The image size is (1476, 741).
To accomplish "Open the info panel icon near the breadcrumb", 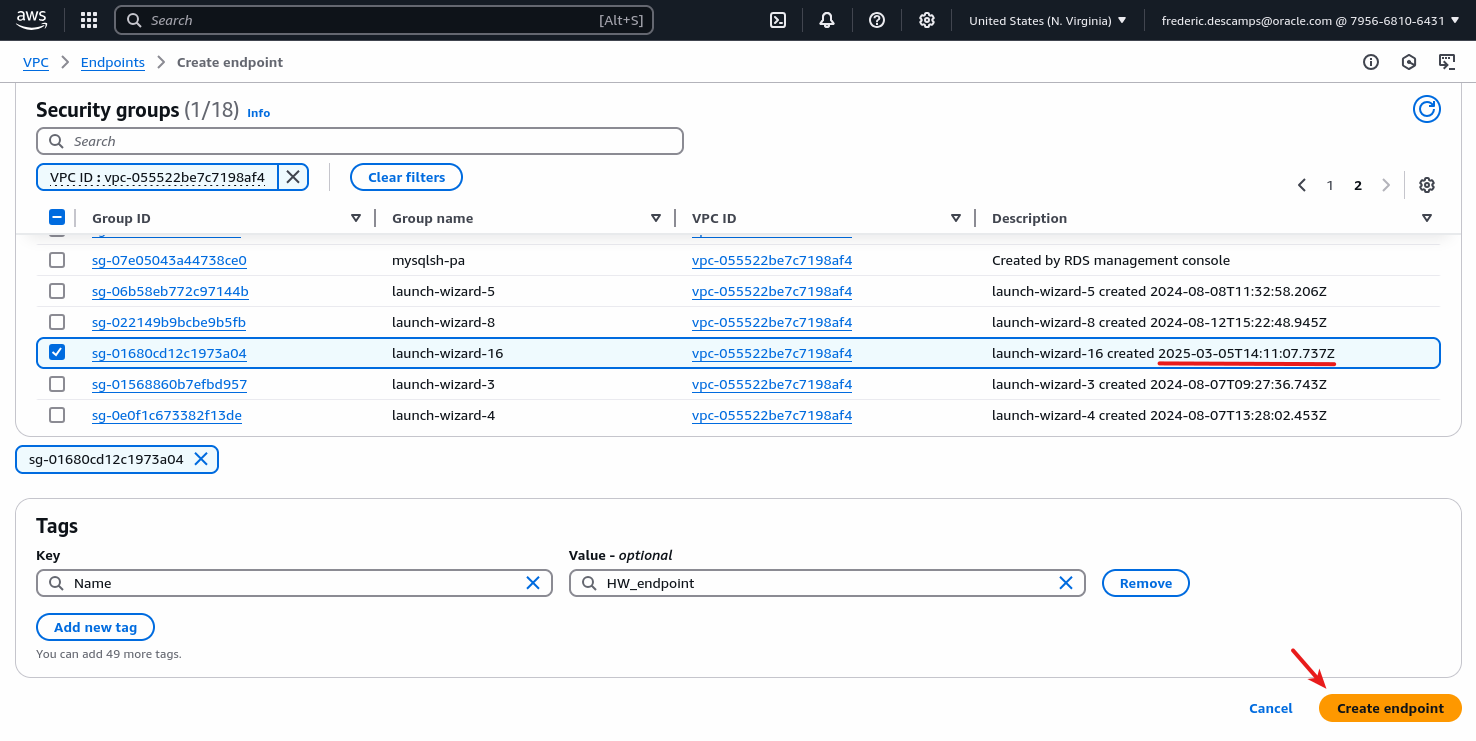I will click(1370, 61).
